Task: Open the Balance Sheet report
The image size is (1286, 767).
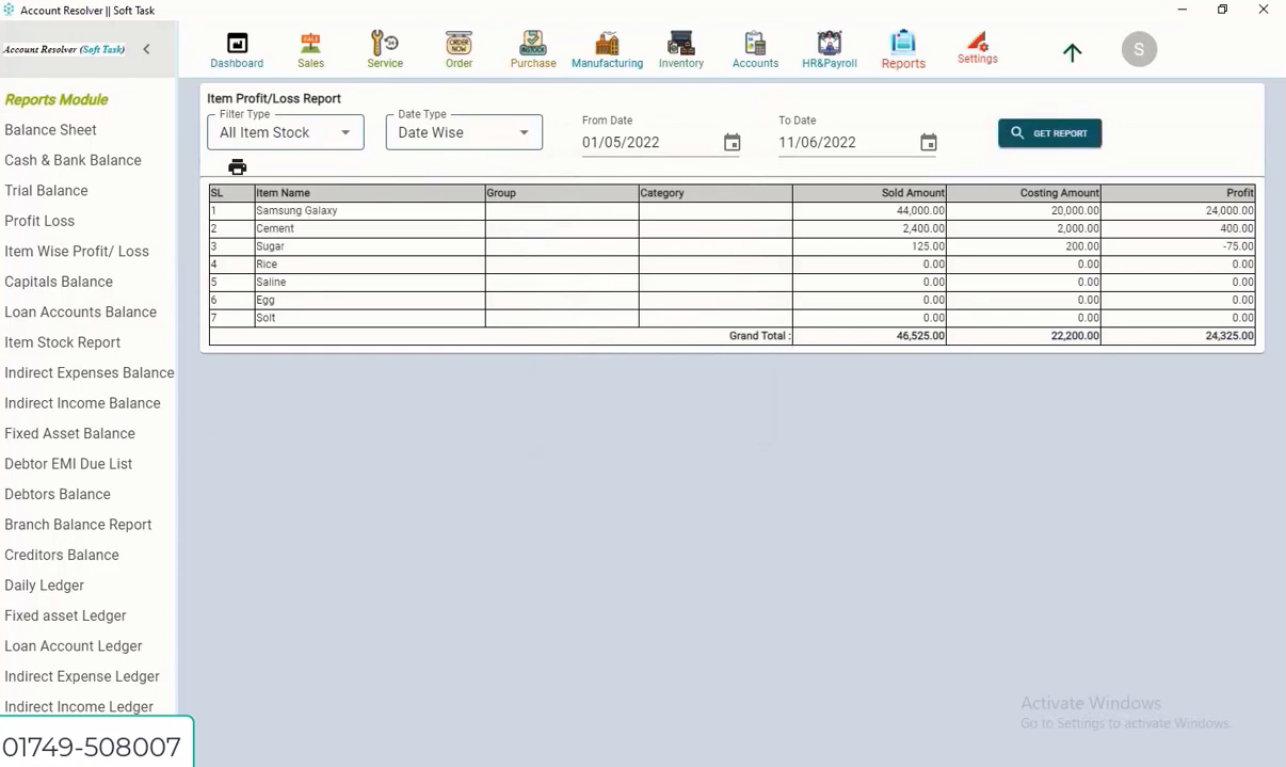Action: (x=50, y=129)
